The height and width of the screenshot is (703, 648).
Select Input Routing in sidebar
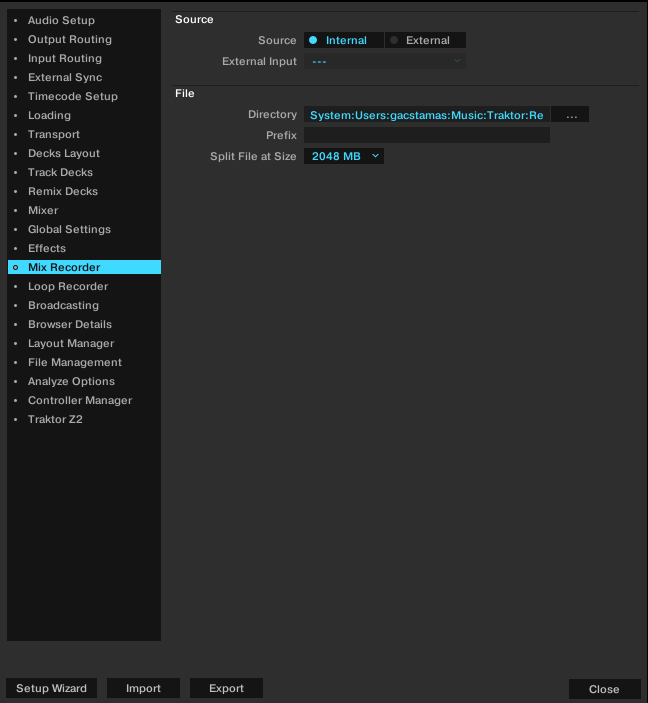click(84, 58)
